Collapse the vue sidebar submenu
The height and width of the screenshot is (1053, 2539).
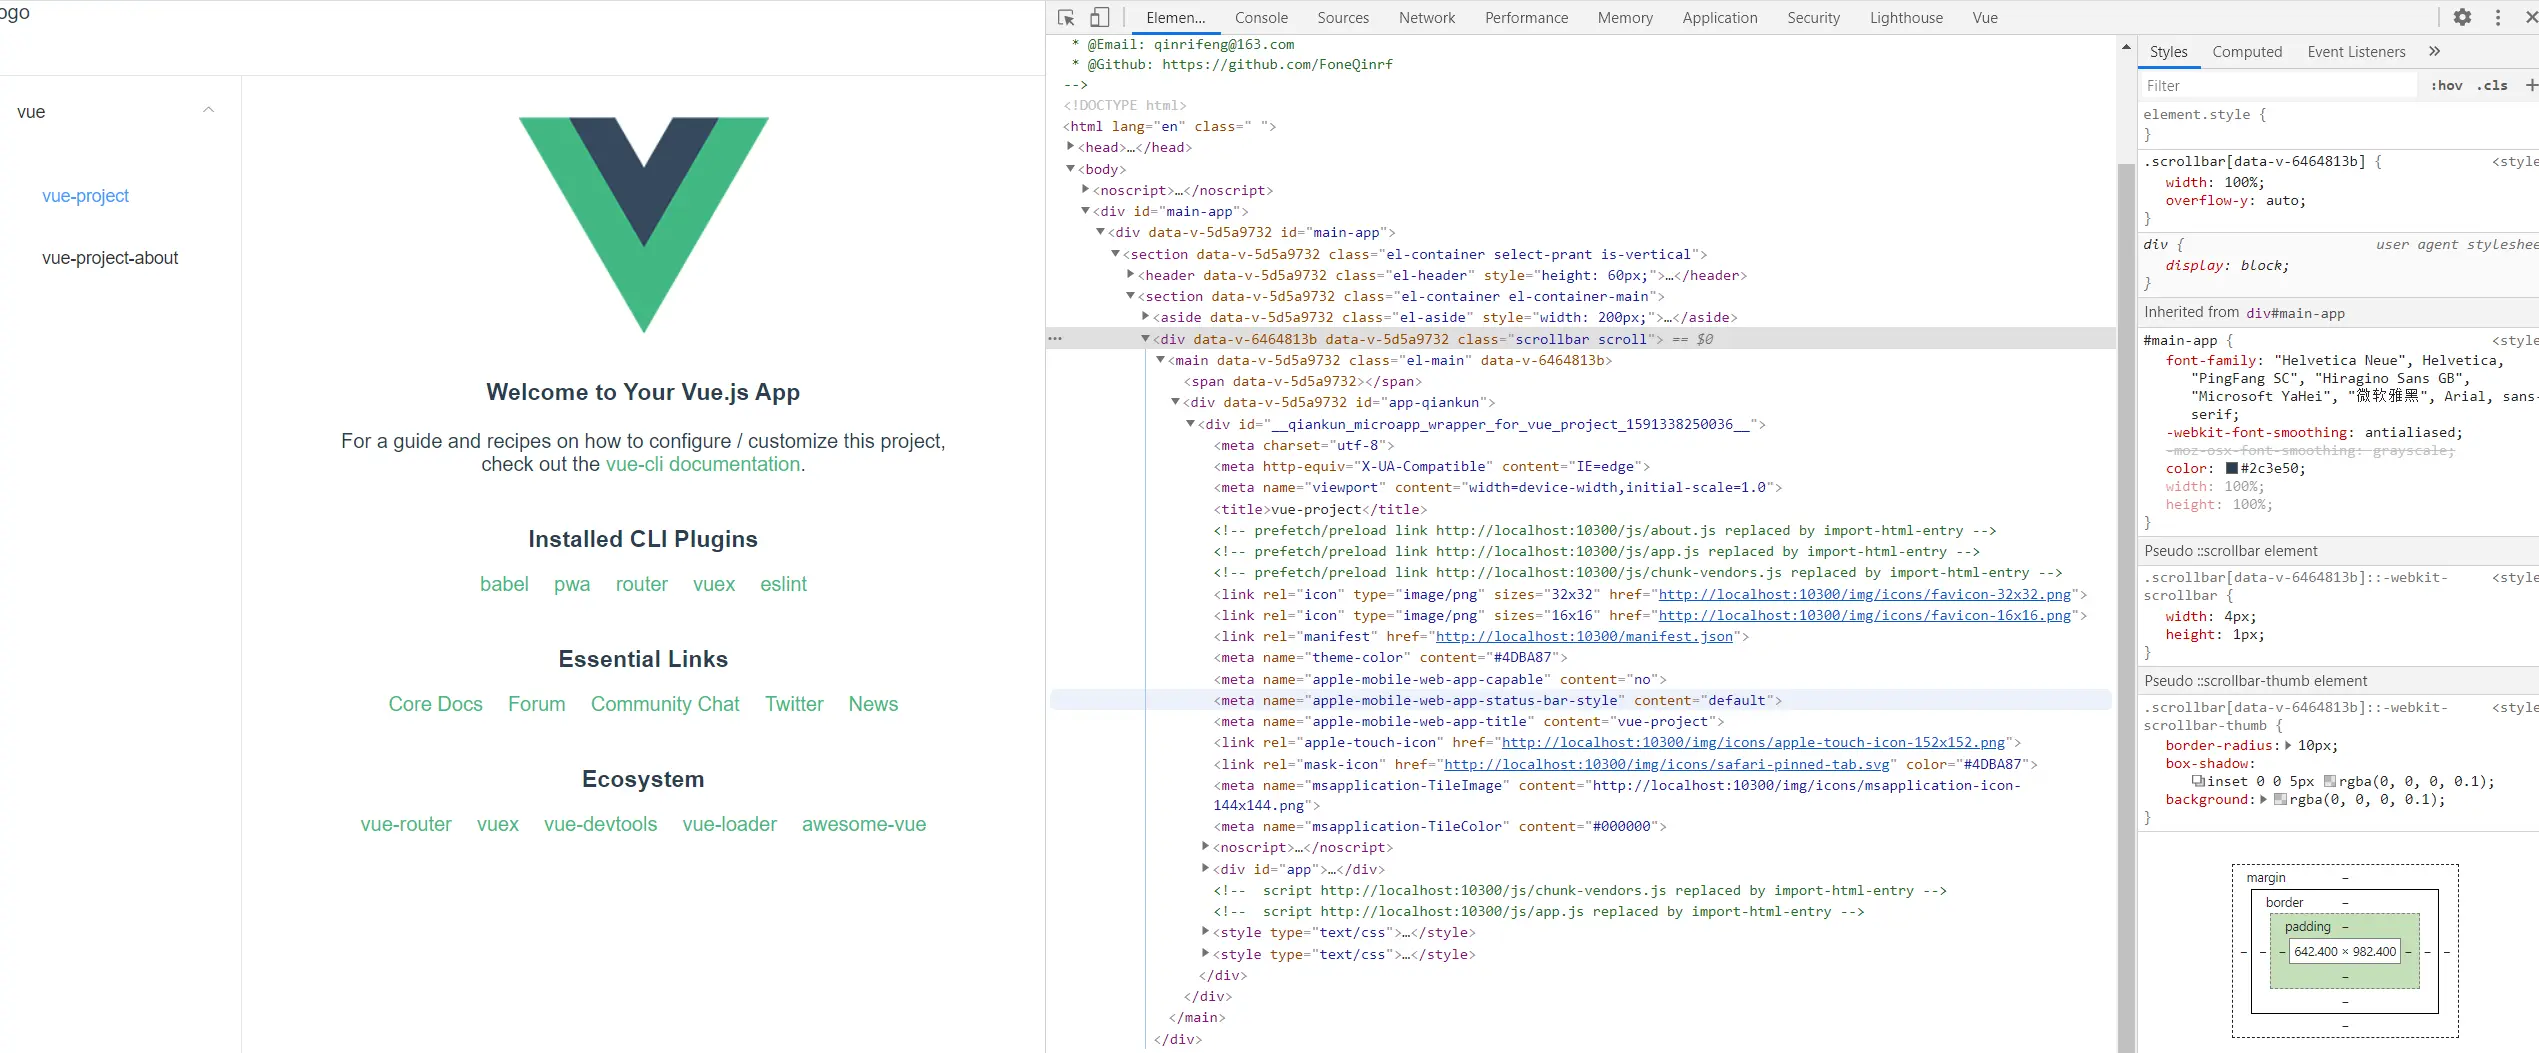pyautogui.click(x=208, y=111)
